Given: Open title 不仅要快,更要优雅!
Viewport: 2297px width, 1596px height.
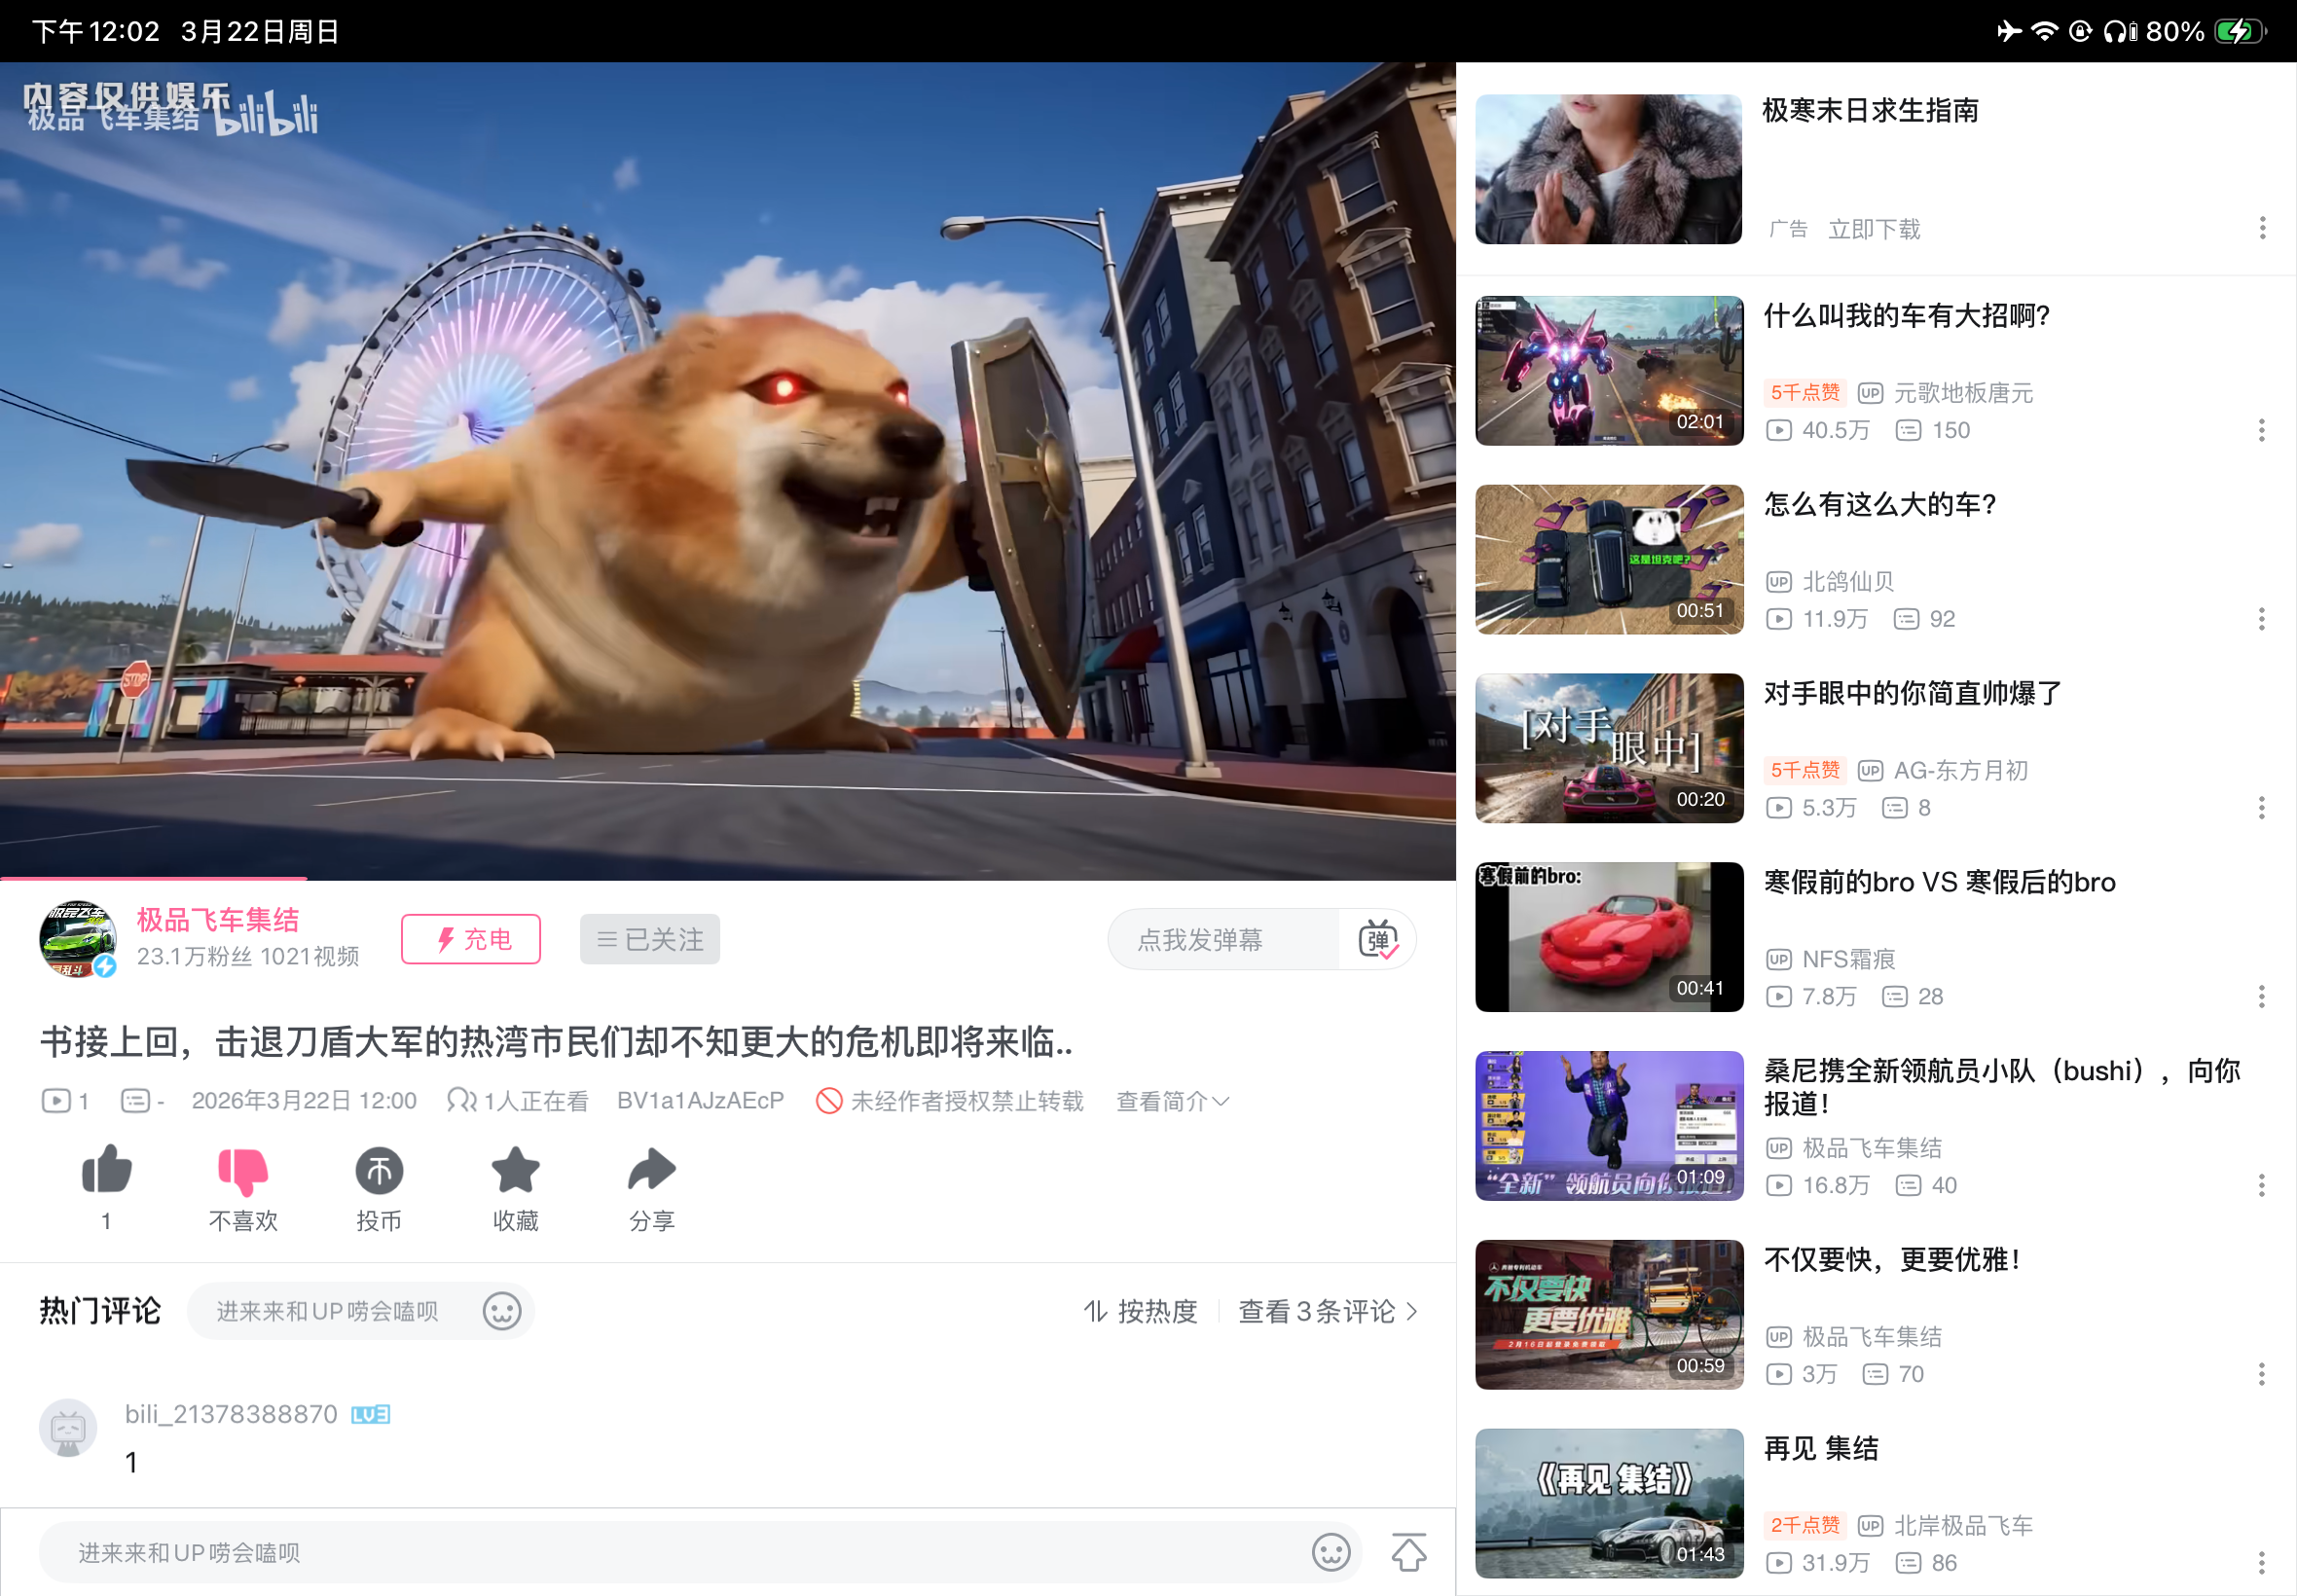Looking at the screenshot, I should click(x=1893, y=1259).
